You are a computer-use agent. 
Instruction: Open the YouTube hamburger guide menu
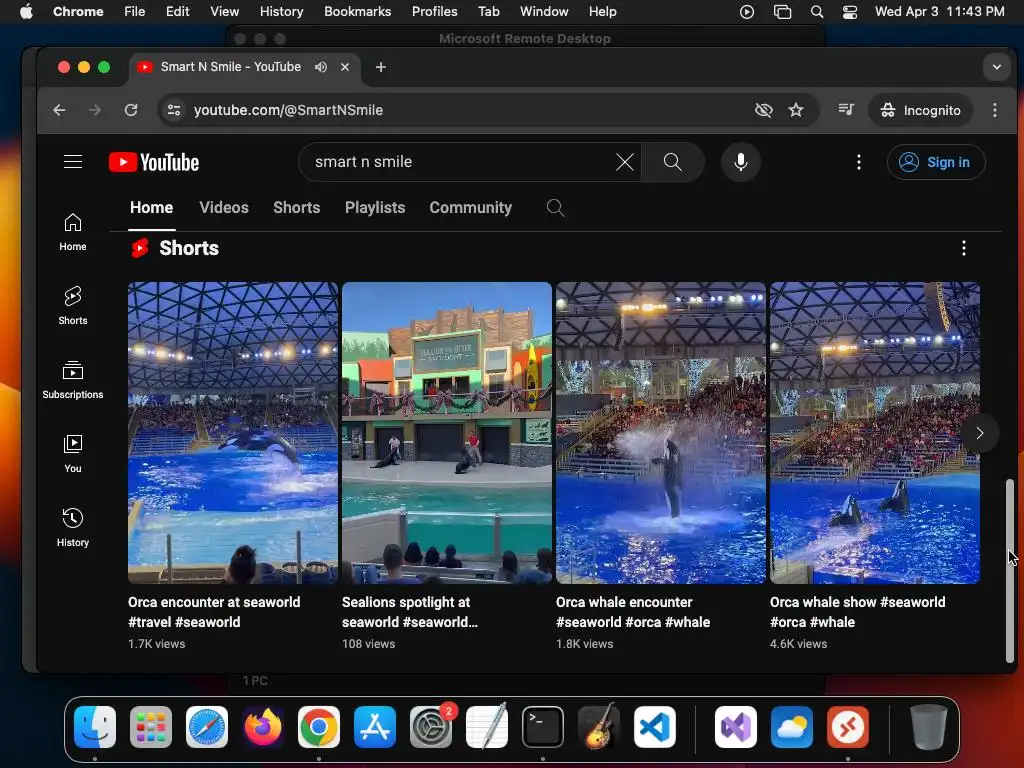tap(72, 161)
